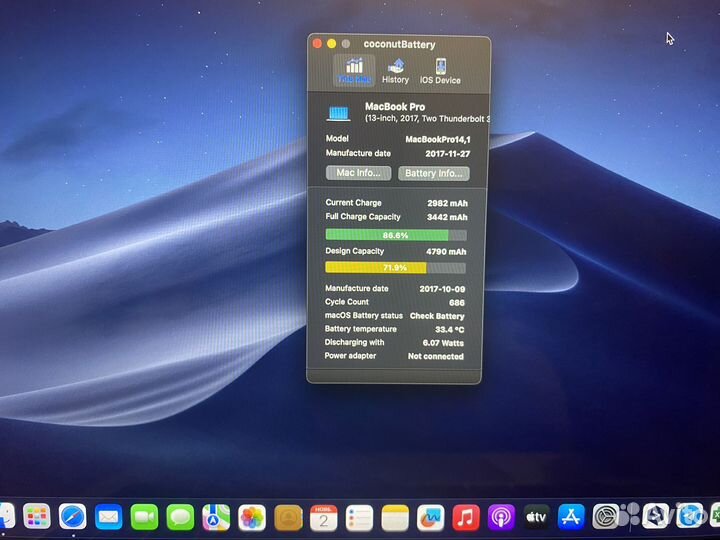Click the MacBook Pro laptop icon
720x540 pixels.
[x=339, y=113]
